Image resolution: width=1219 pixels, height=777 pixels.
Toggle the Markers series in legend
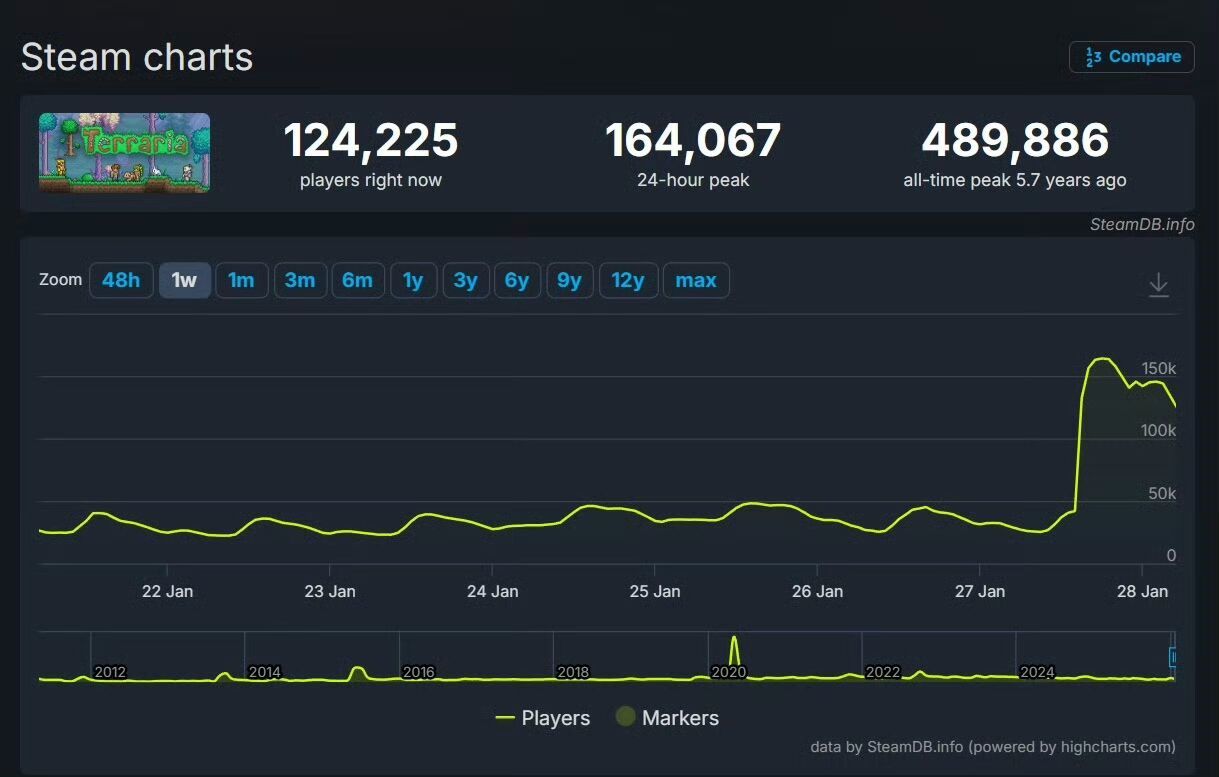pyautogui.click(x=667, y=718)
